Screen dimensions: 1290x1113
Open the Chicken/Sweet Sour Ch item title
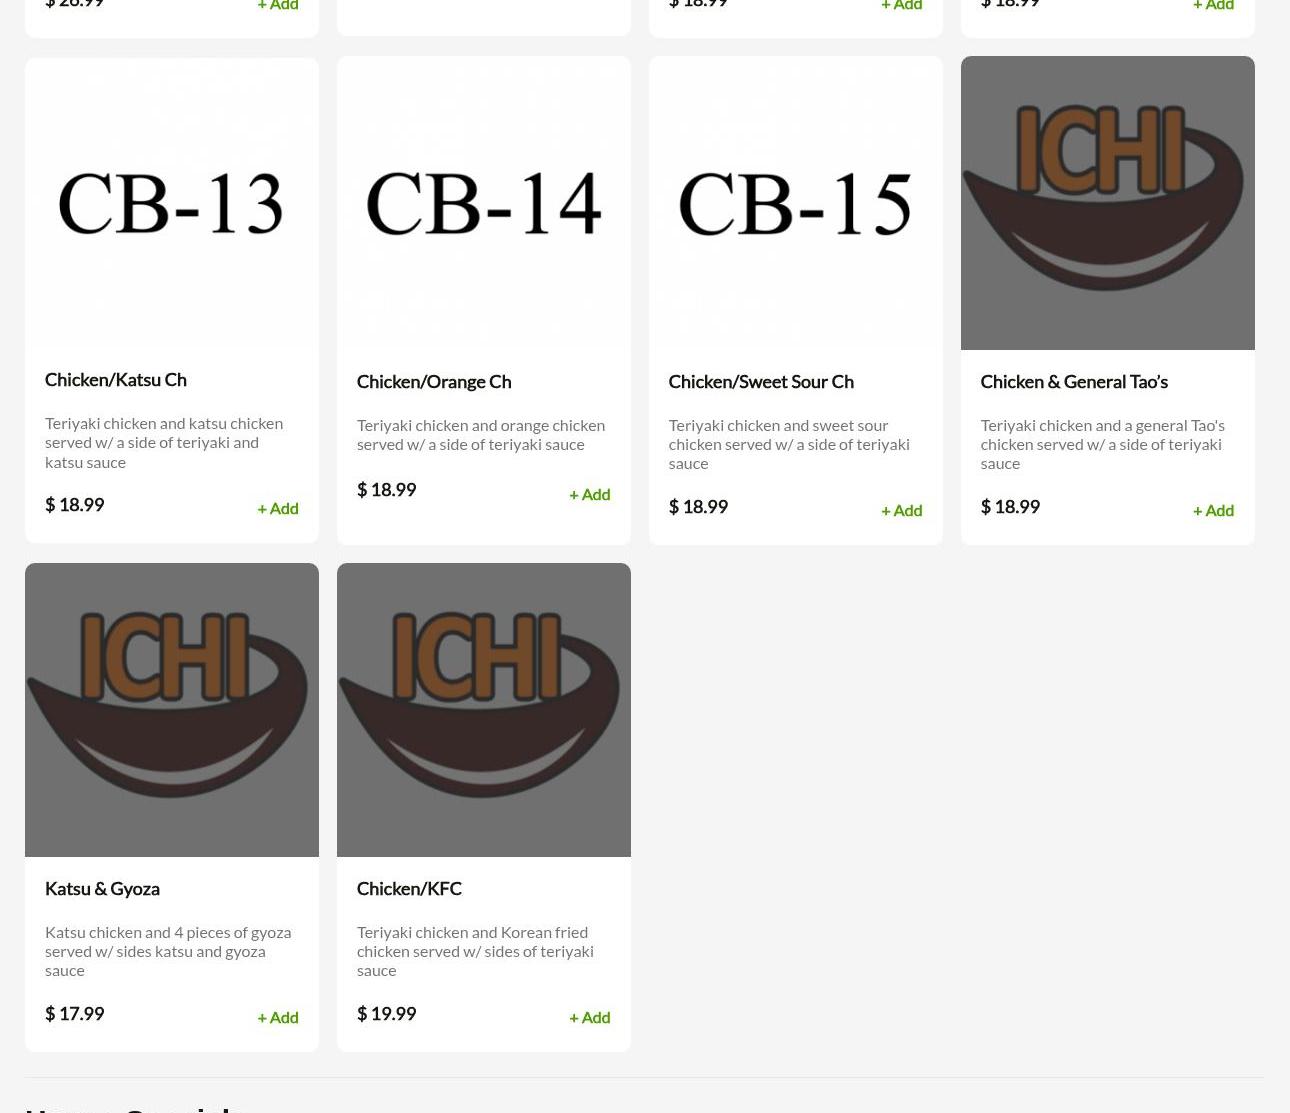[x=761, y=382]
